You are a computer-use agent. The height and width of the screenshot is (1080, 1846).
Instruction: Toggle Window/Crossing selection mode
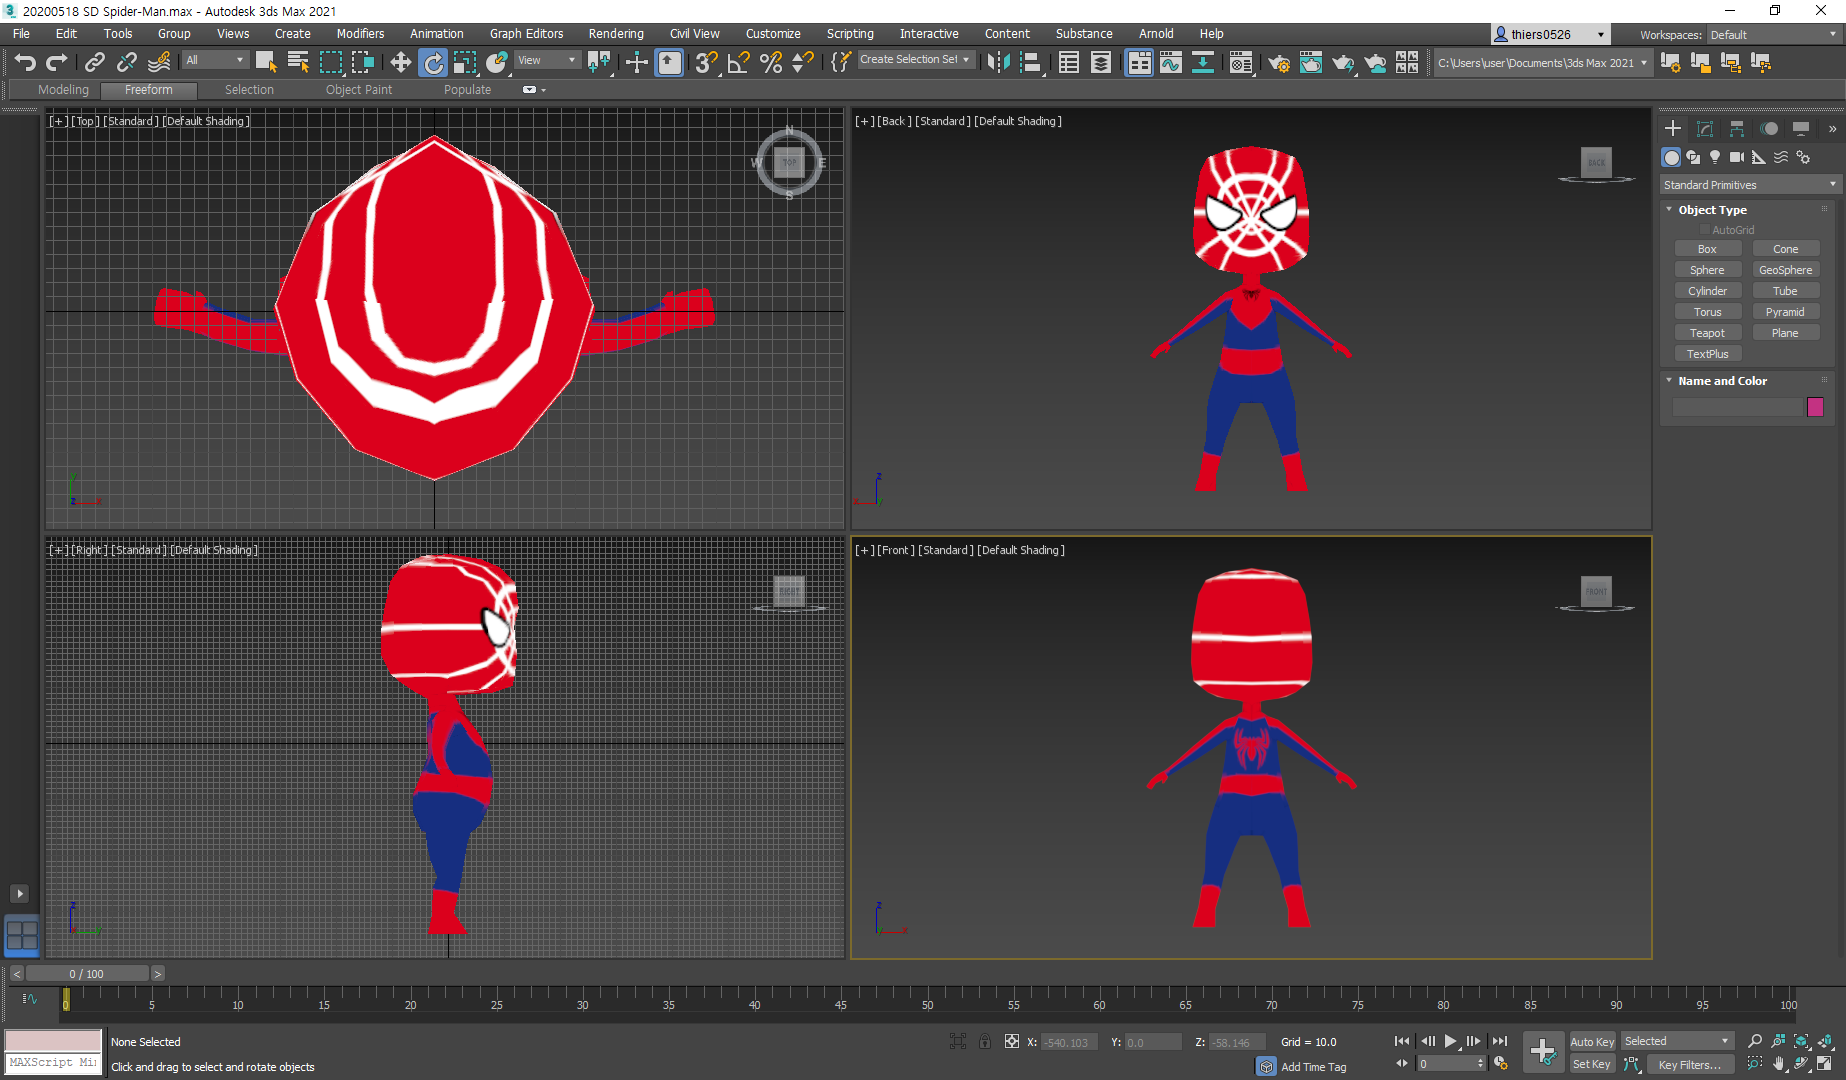(x=362, y=63)
